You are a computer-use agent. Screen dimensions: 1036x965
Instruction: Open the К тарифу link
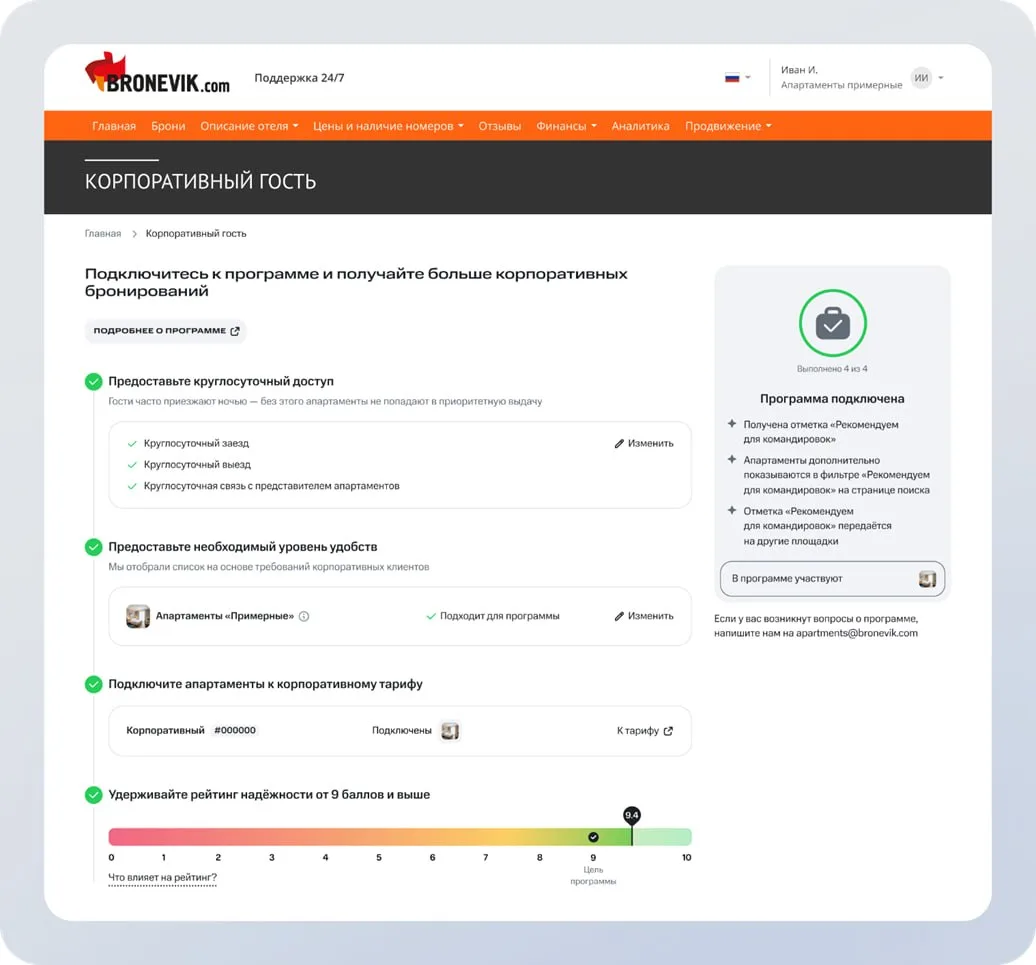[645, 731]
